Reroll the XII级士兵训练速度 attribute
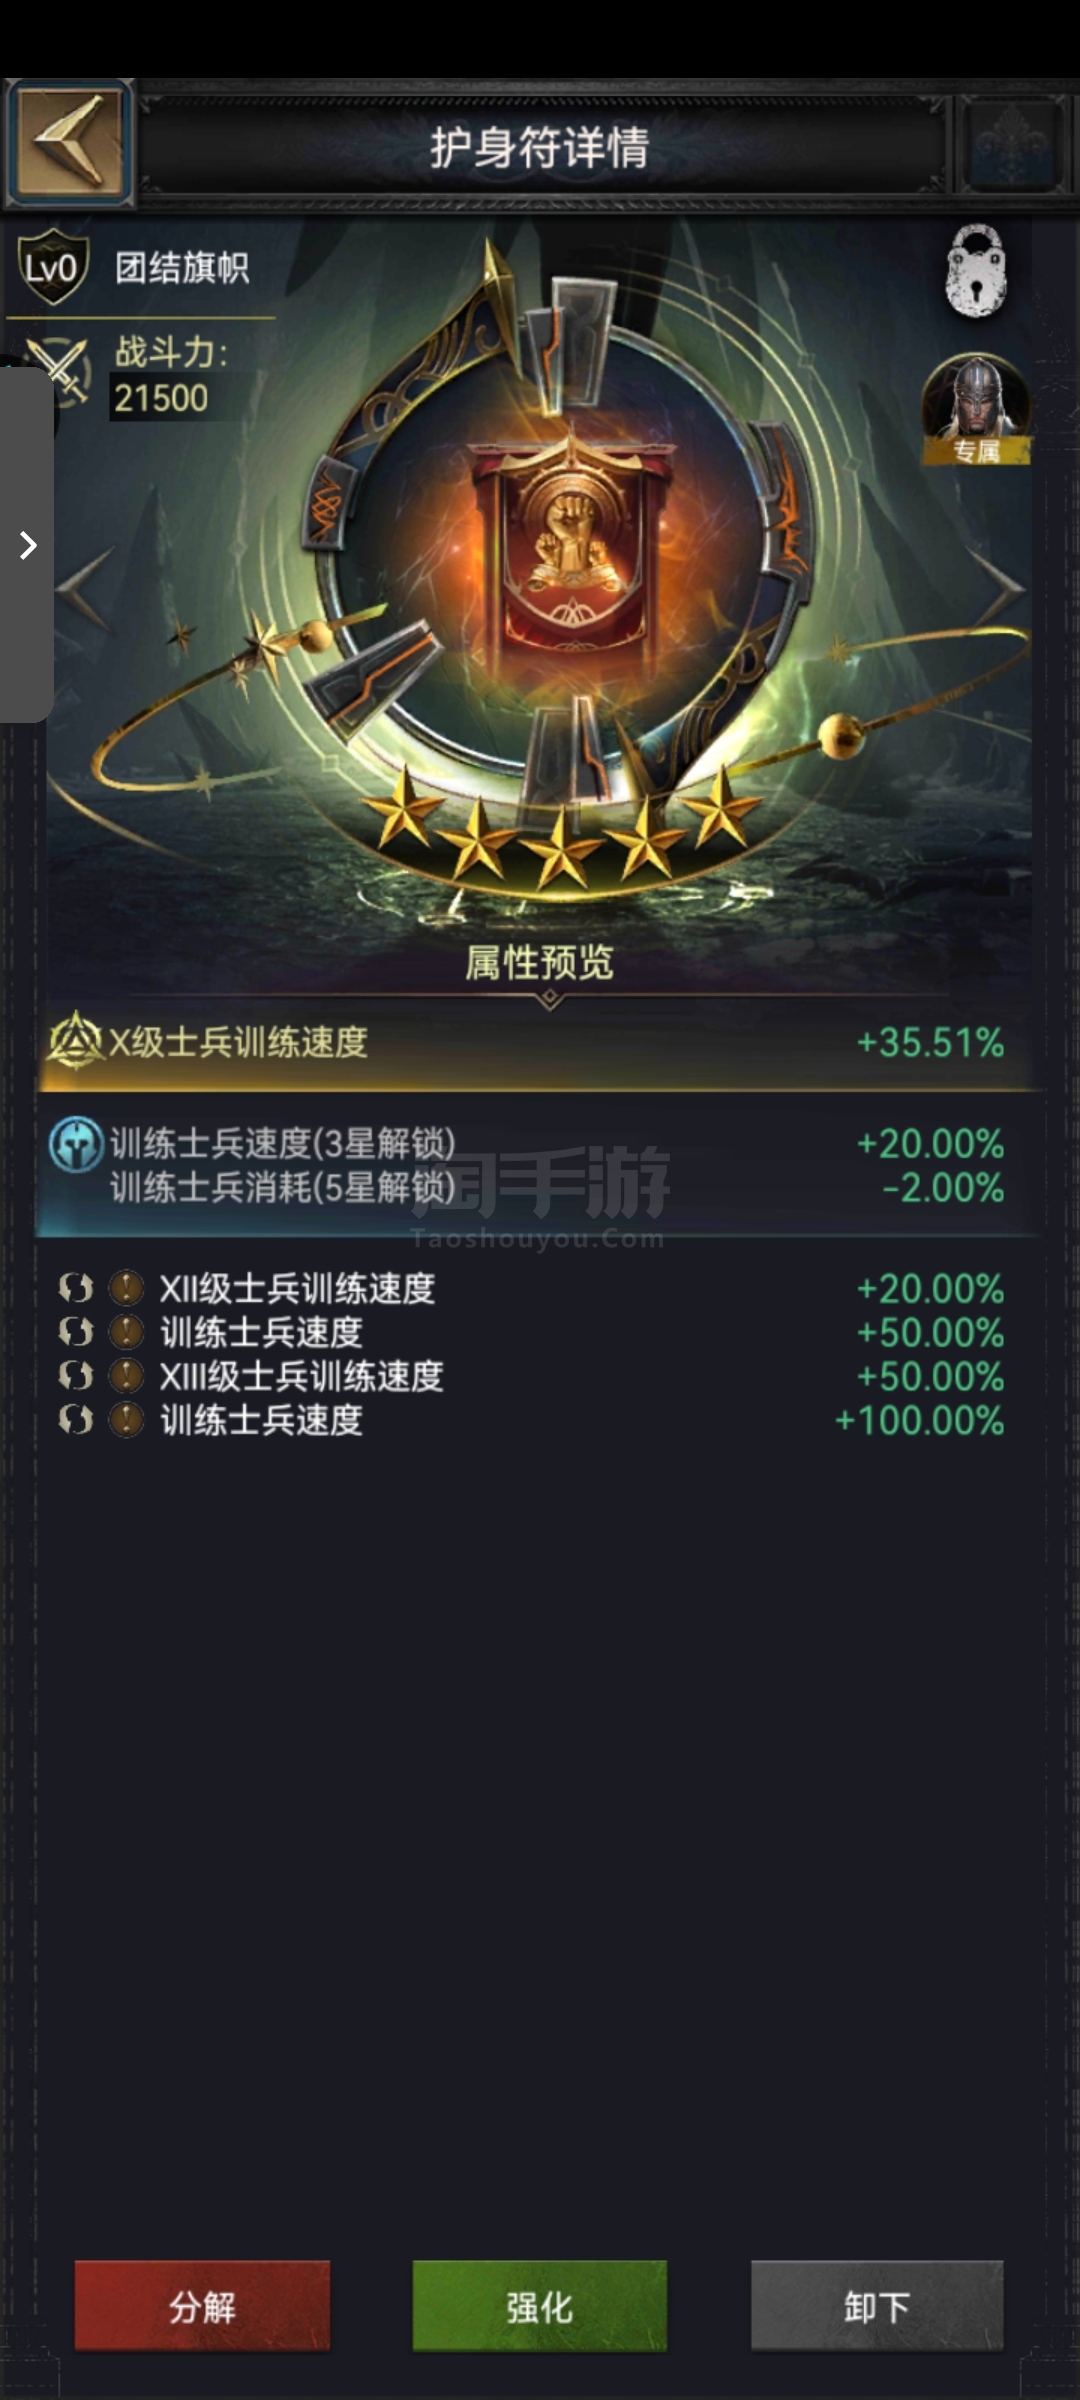 click(x=76, y=1288)
